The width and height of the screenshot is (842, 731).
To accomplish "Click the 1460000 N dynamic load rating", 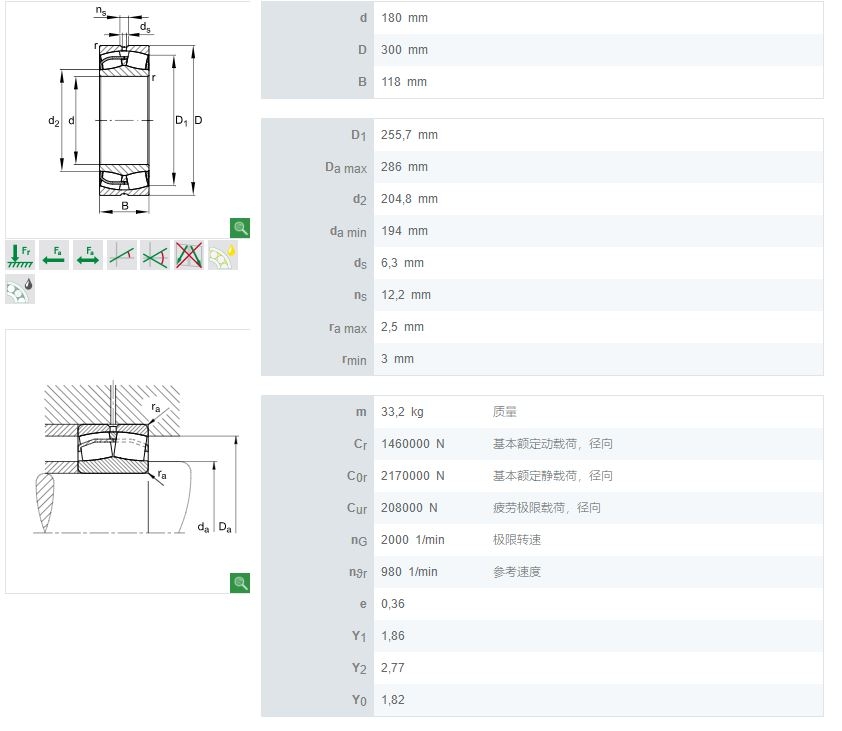I will pos(413,444).
